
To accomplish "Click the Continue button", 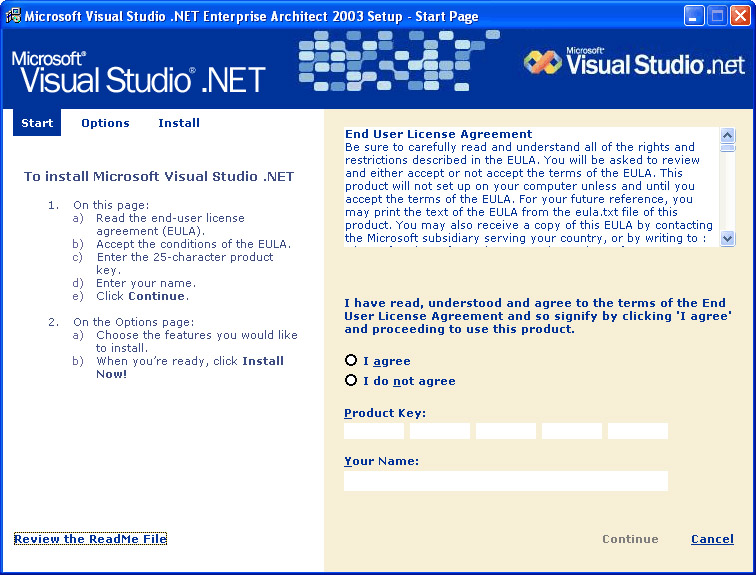I will 630,539.
